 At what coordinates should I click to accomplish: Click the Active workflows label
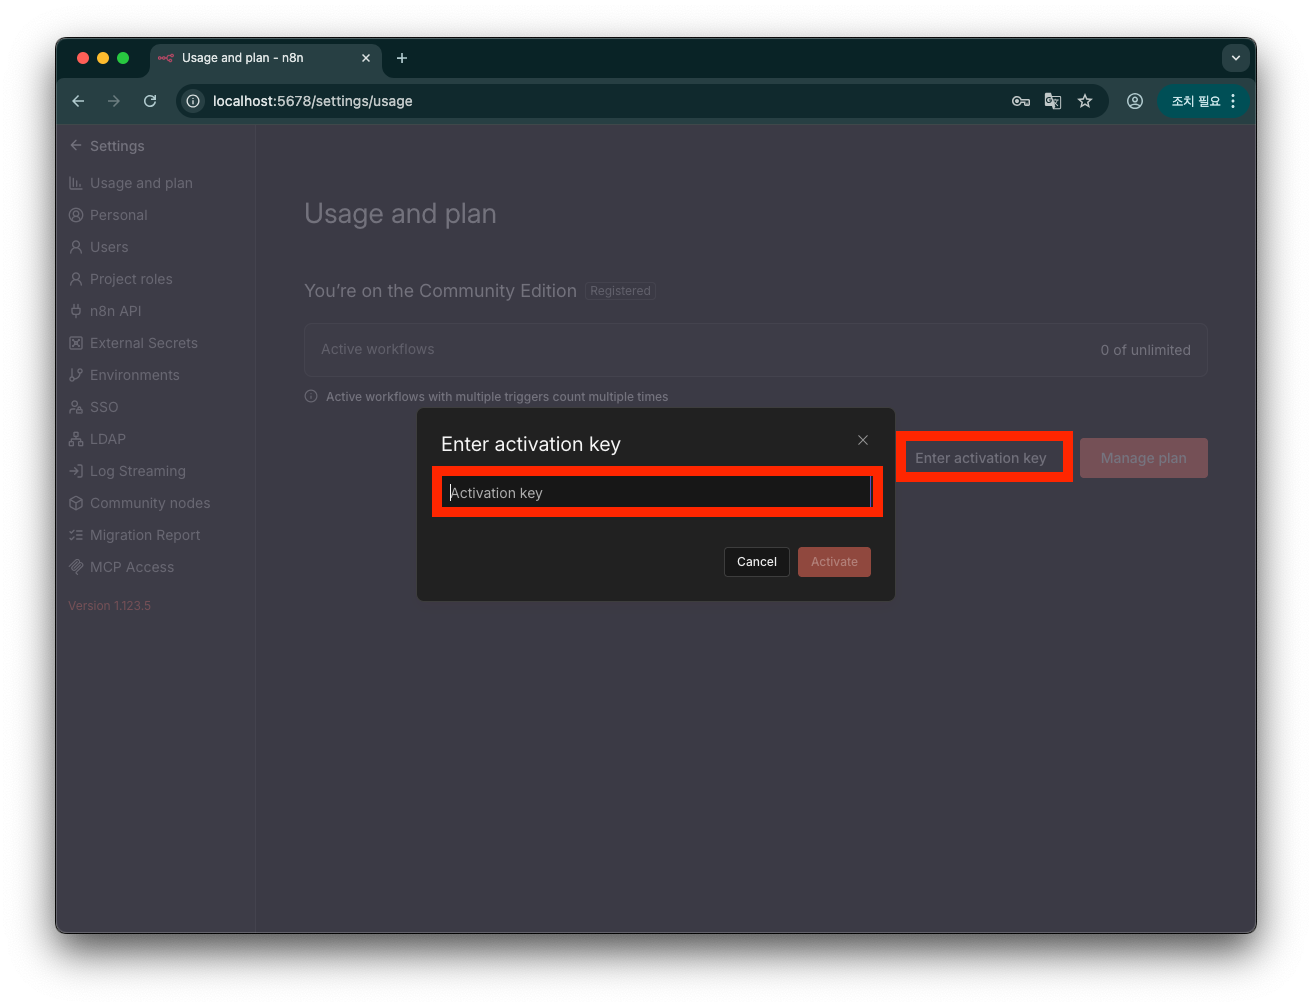378,349
